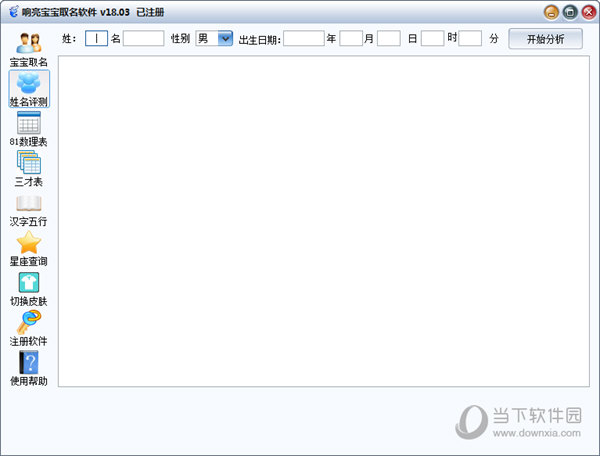The height and width of the screenshot is (456, 600).
Task: Maximize the window with dark round button
Action: pyautogui.click(x=570, y=12)
